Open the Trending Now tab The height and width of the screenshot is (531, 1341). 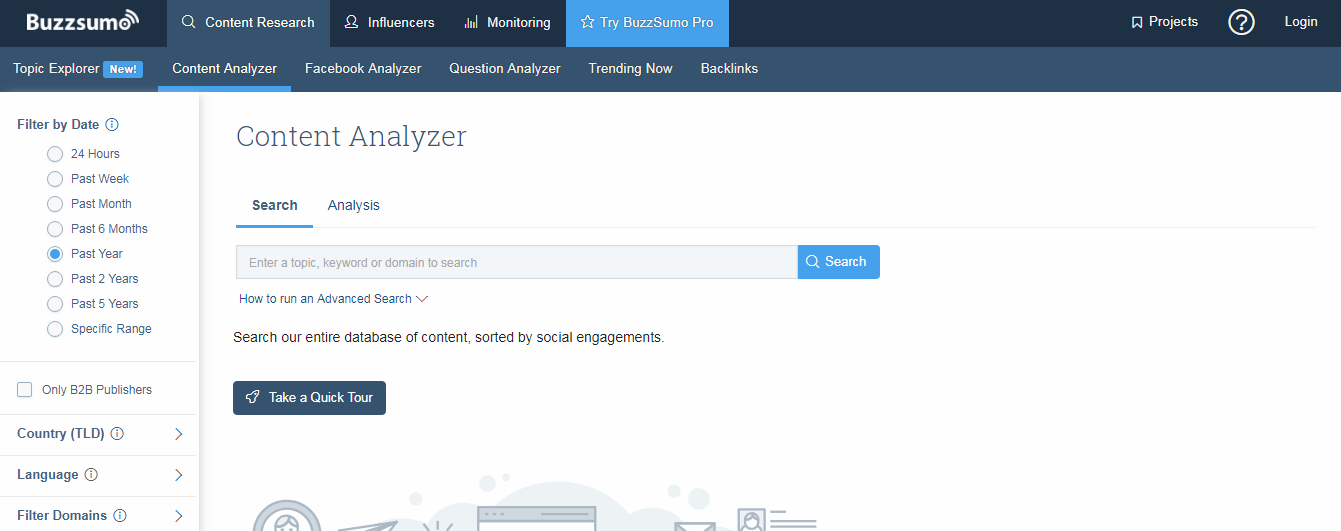pos(630,69)
